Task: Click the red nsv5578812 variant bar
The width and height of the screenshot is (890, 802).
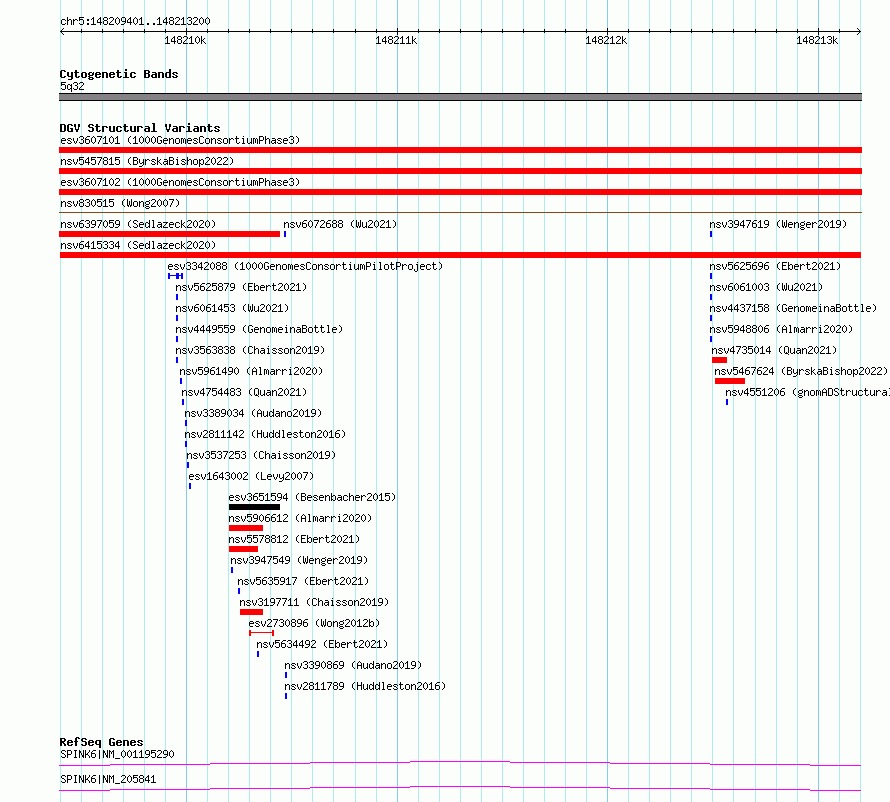Action: pos(244,549)
